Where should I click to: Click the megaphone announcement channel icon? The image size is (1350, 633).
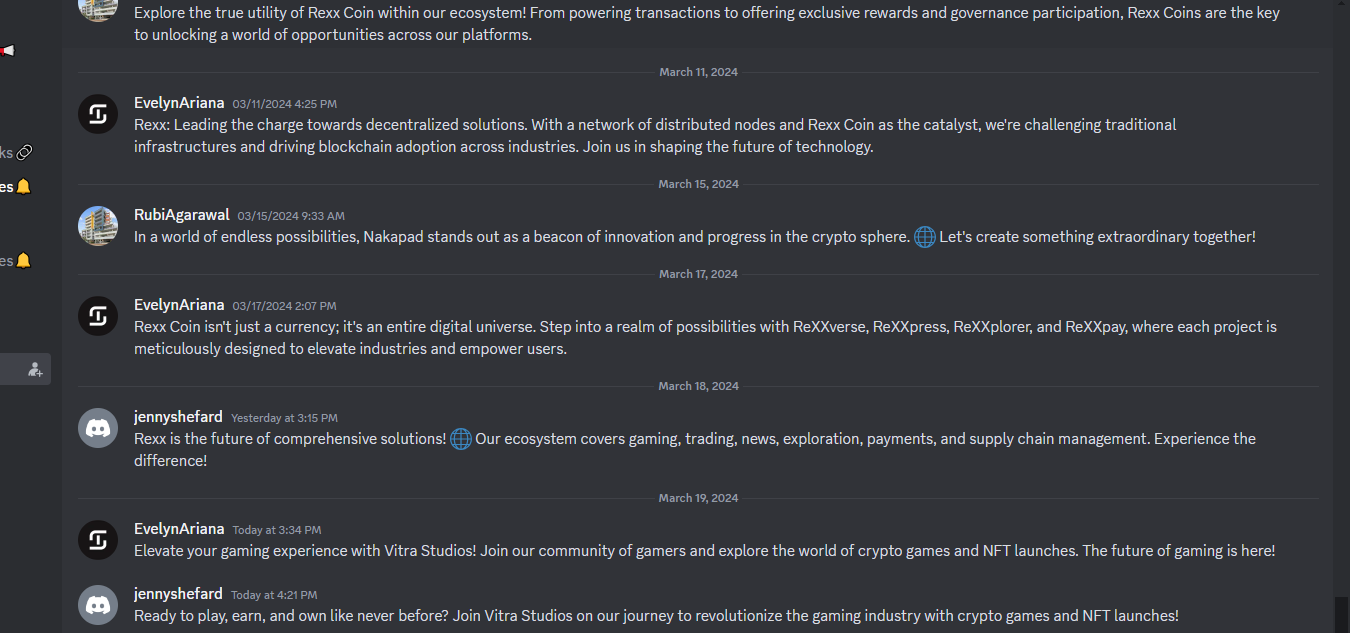[7, 50]
